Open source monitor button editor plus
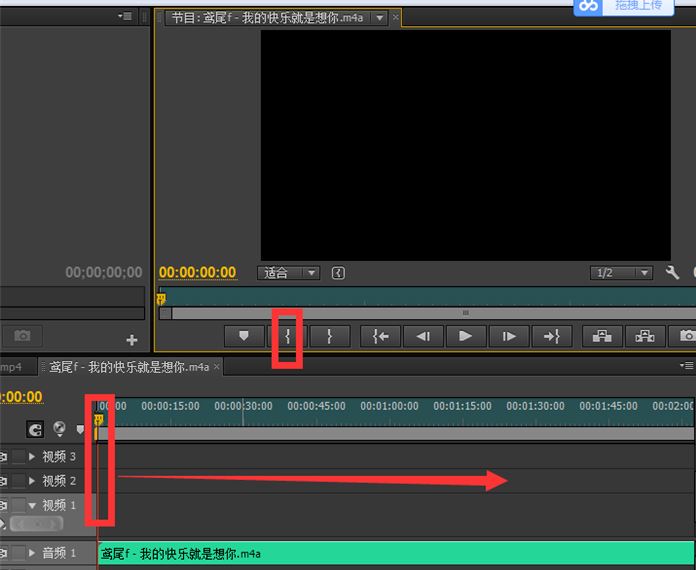 pyautogui.click(x=132, y=340)
